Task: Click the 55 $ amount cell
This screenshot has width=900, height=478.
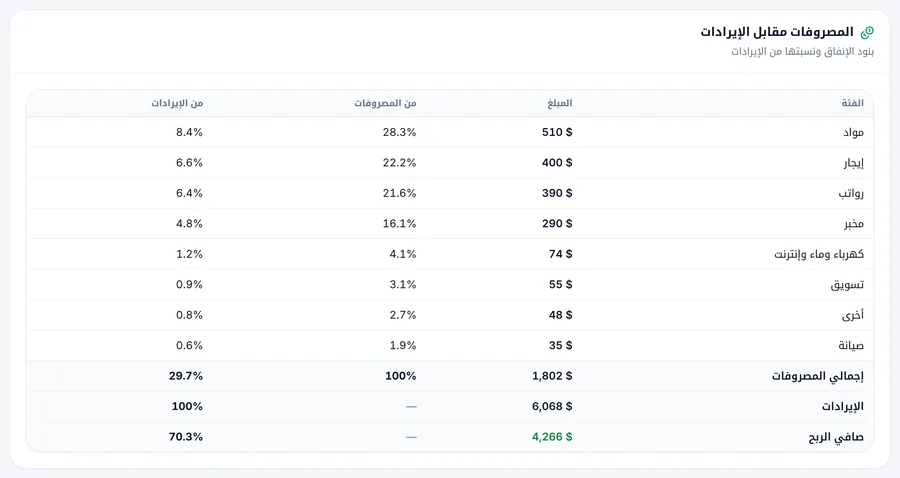Action: pyautogui.click(x=561, y=284)
